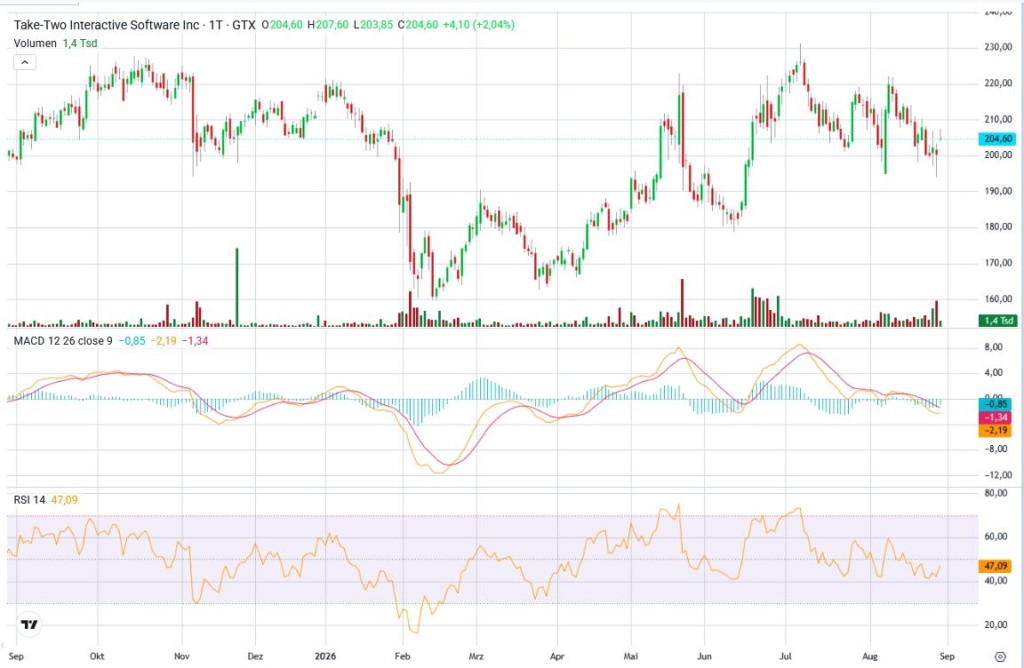Click the 190,00 price level on the price axis
This screenshot has width=1024, height=668.
click(x=998, y=191)
